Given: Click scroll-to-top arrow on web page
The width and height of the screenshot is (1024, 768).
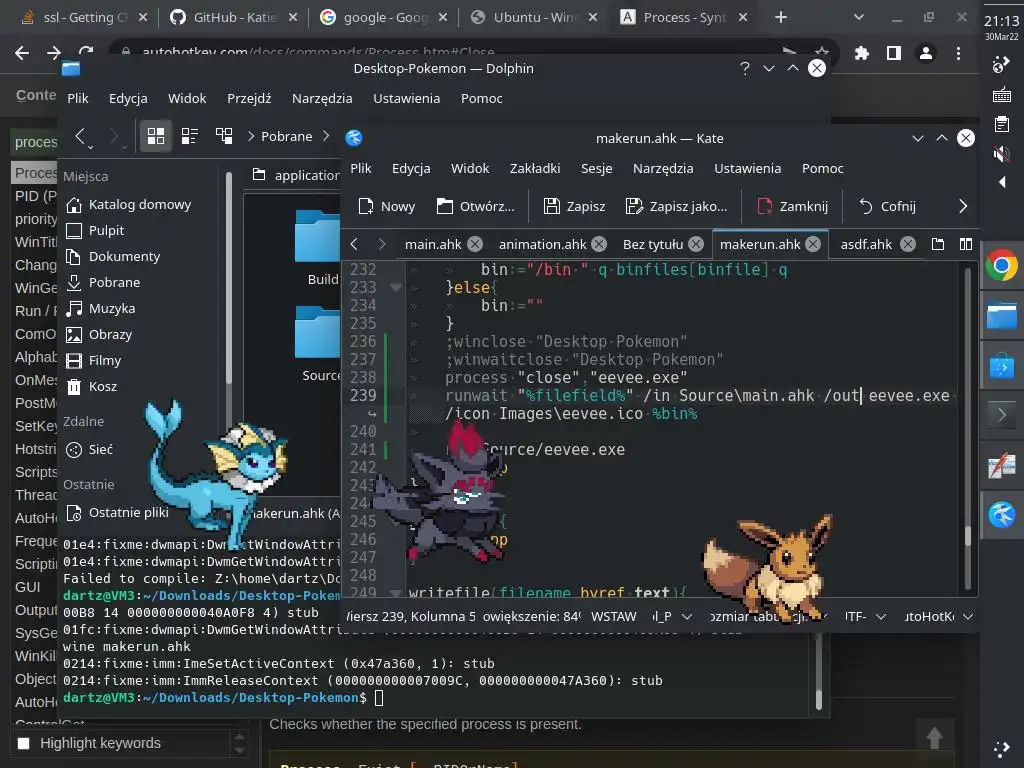Looking at the screenshot, I should point(935,738).
